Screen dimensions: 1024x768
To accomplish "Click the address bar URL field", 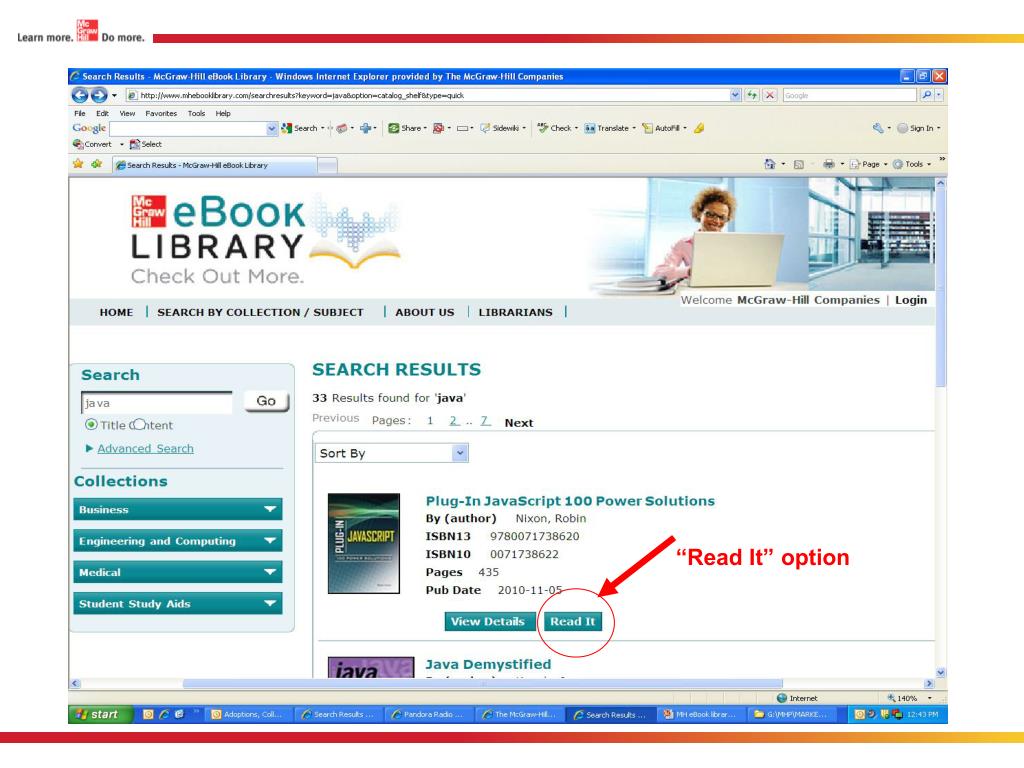I will [428, 95].
